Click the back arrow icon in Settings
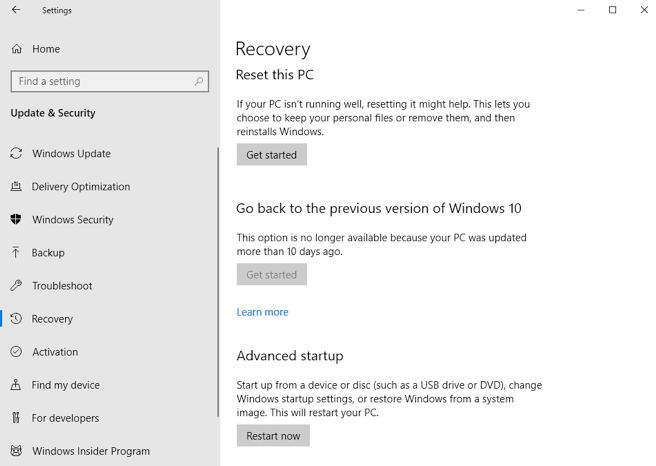The image size is (656, 466). [x=16, y=10]
